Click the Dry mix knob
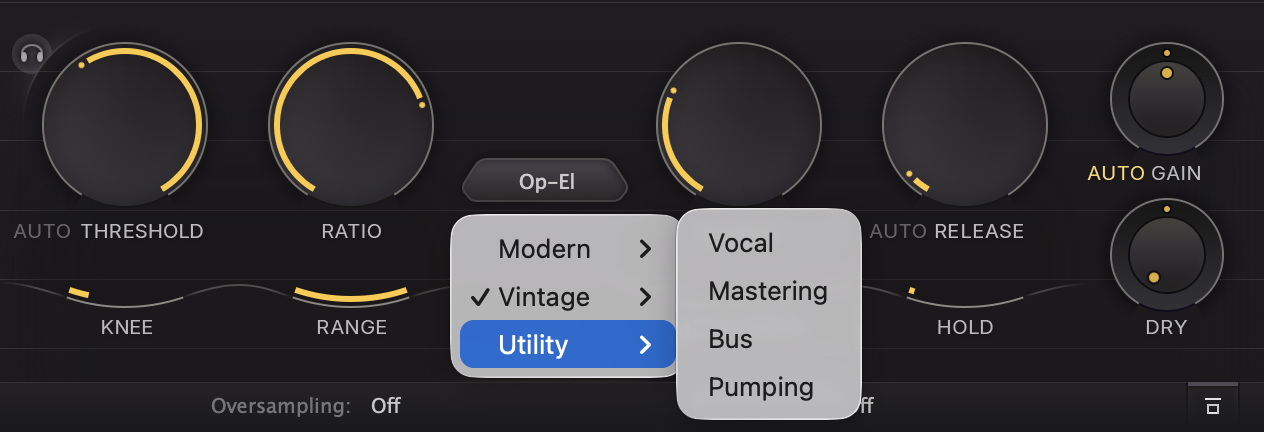This screenshot has width=1264, height=432. [x=1166, y=255]
